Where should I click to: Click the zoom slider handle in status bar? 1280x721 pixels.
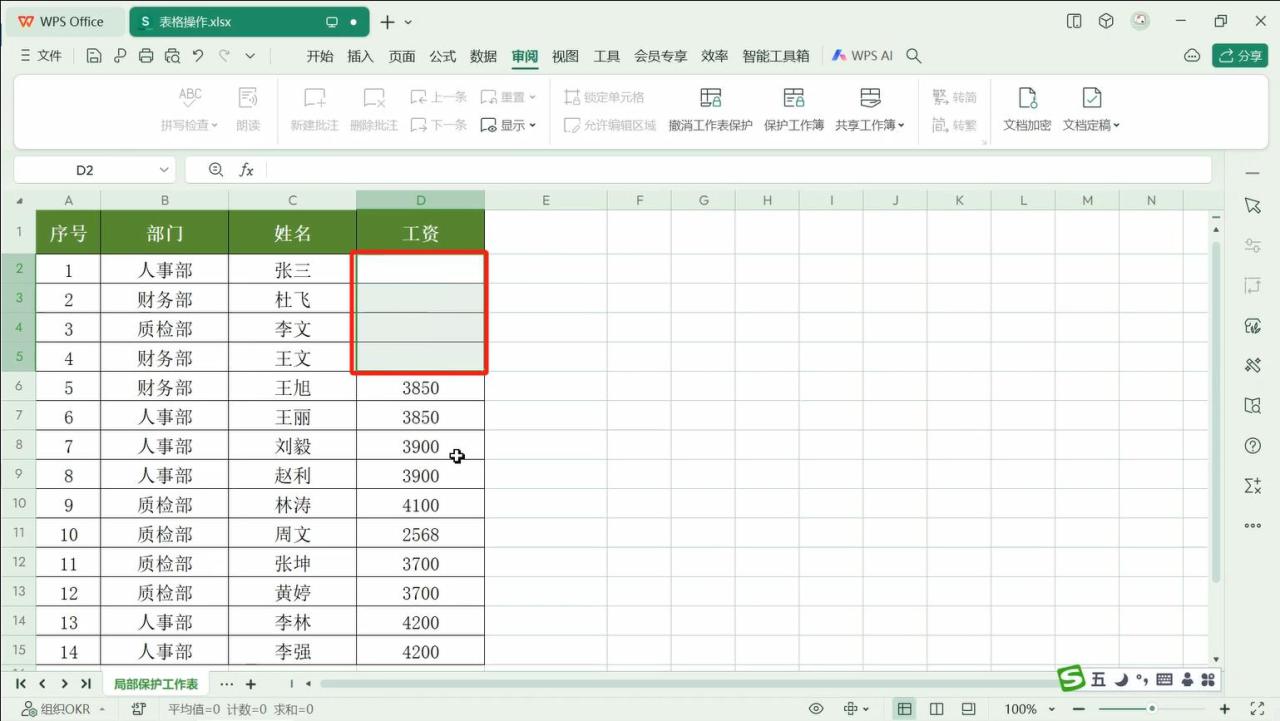1152,709
